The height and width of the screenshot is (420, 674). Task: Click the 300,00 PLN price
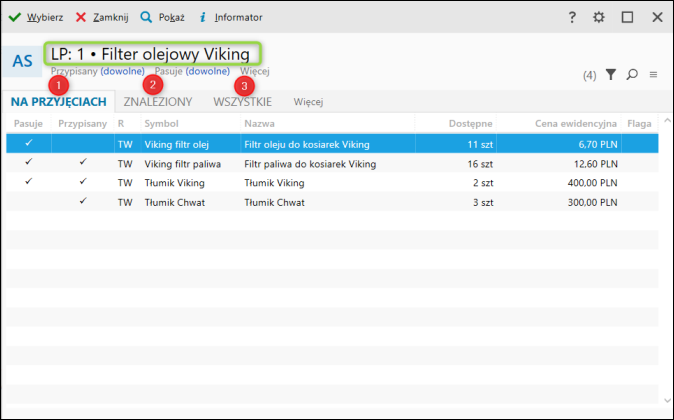pyautogui.click(x=593, y=202)
